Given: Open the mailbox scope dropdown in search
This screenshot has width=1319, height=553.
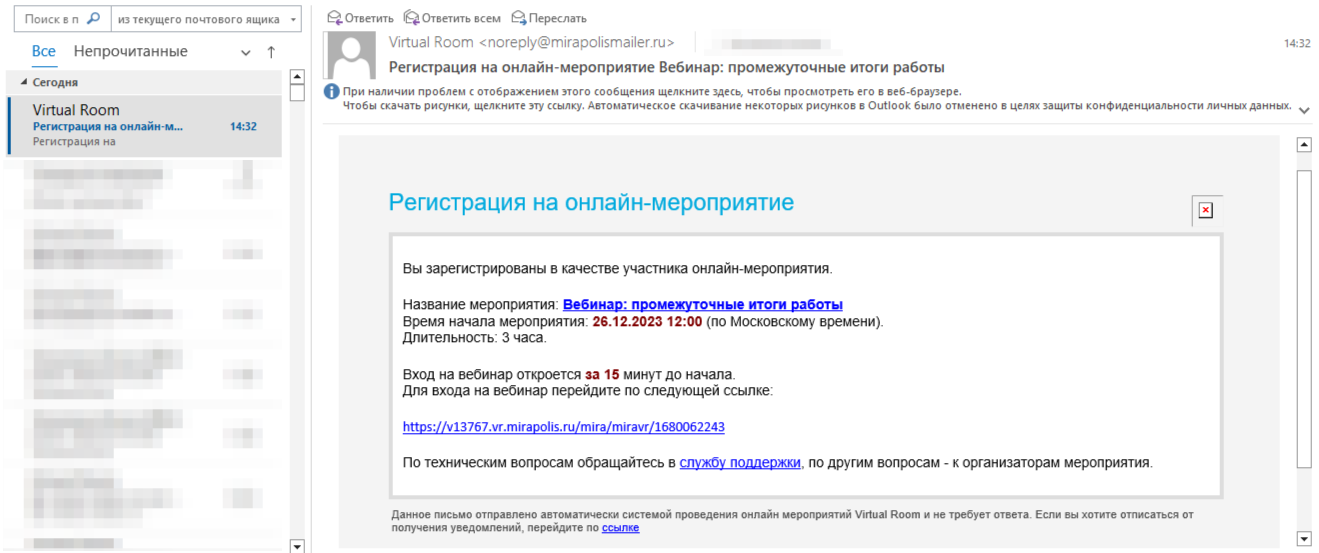Looking at the screenshot, I should (206, 19).
